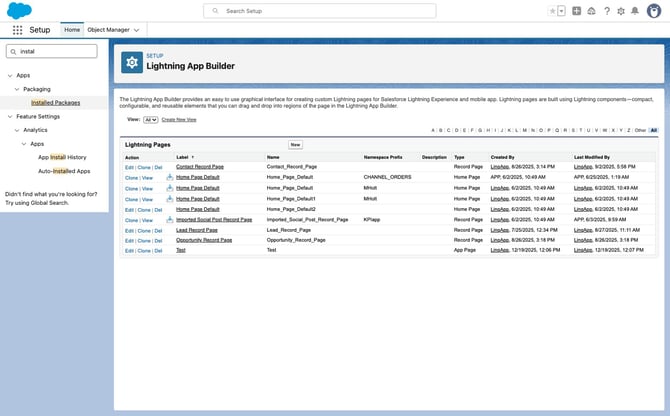Open Created By user link in Test row
Image resolution: width=670 pixels, height=416 pixels.
pyautogui.click(x=500, y=250)
